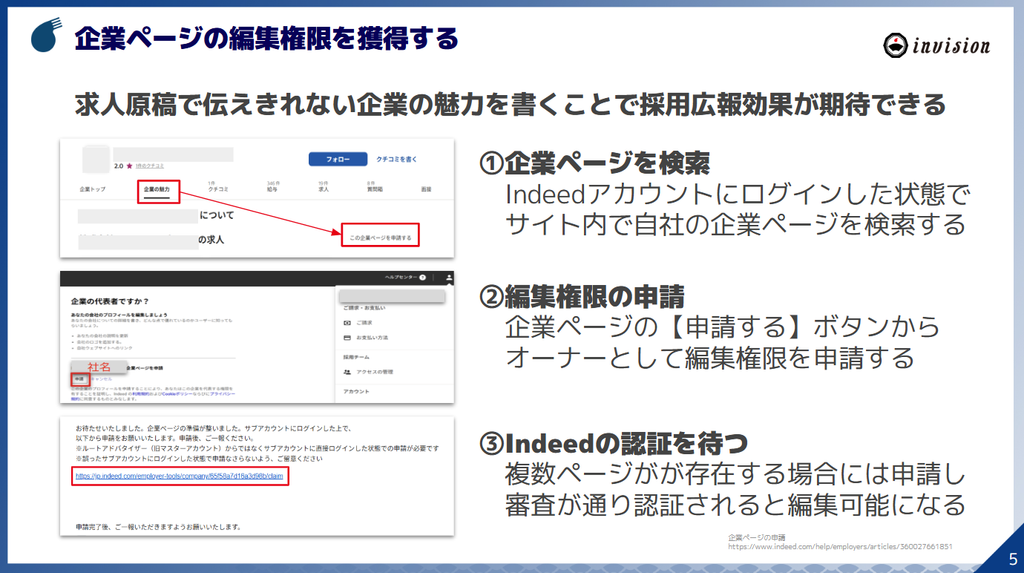Select the お支払い方法 menu item

coord(372,338)
